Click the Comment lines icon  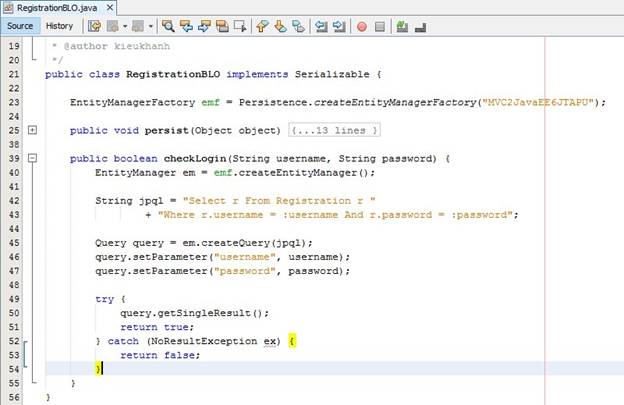coord(402,27)
